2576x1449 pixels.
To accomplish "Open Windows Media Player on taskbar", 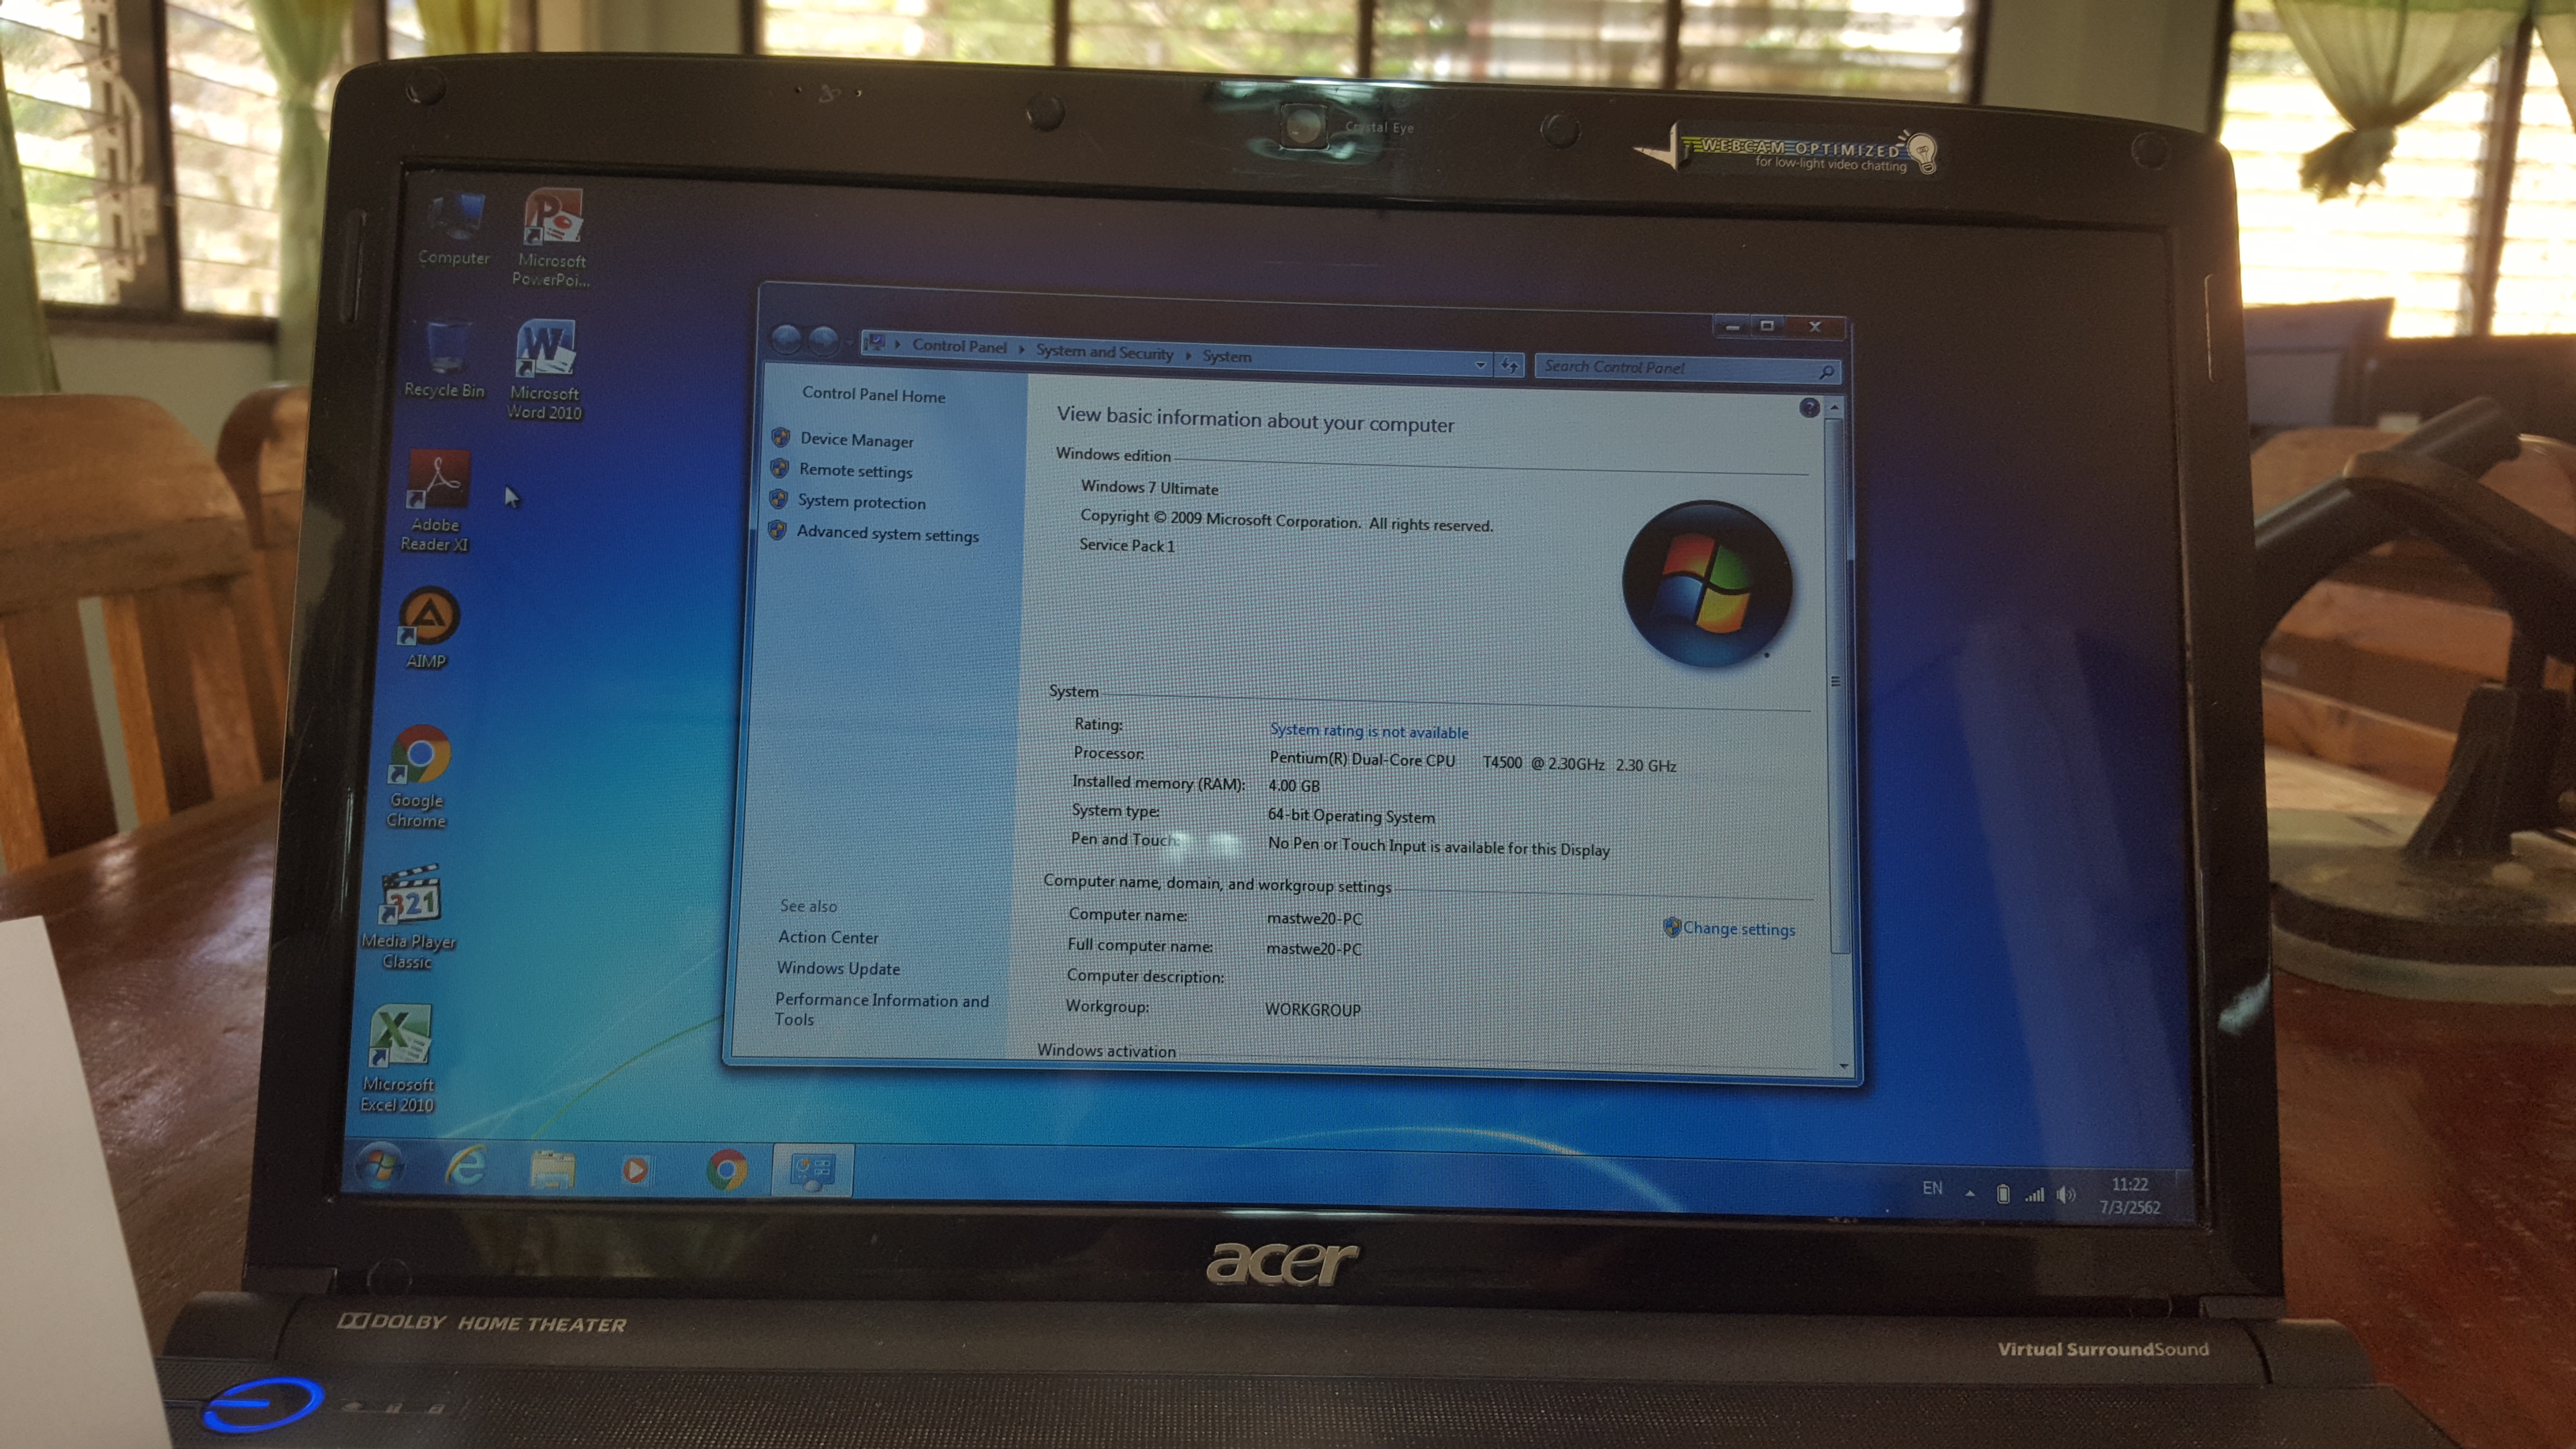I will [636, 1169].
